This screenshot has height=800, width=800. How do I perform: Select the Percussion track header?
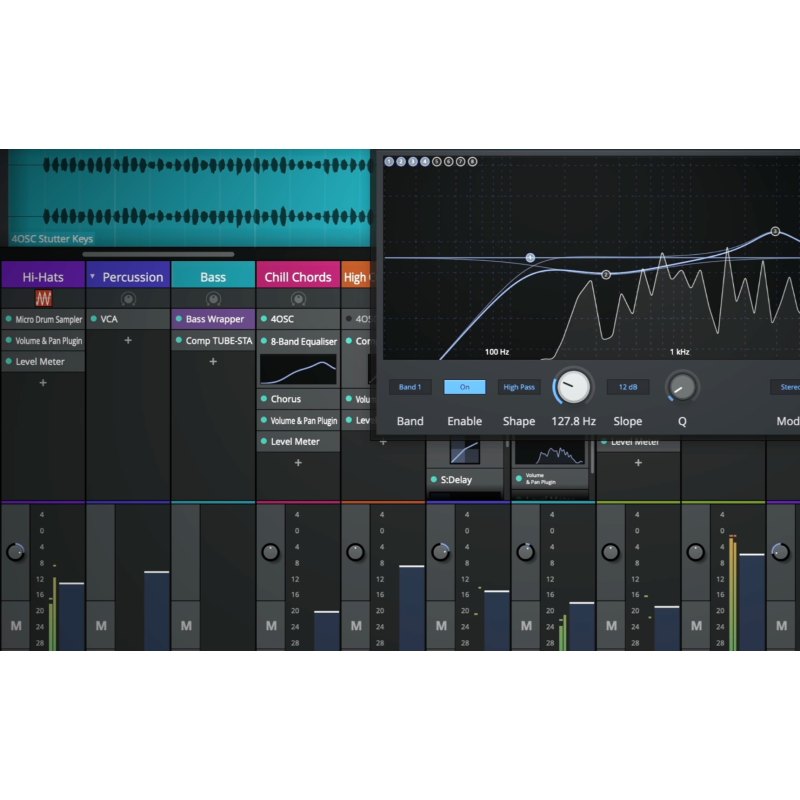point(128,274)
